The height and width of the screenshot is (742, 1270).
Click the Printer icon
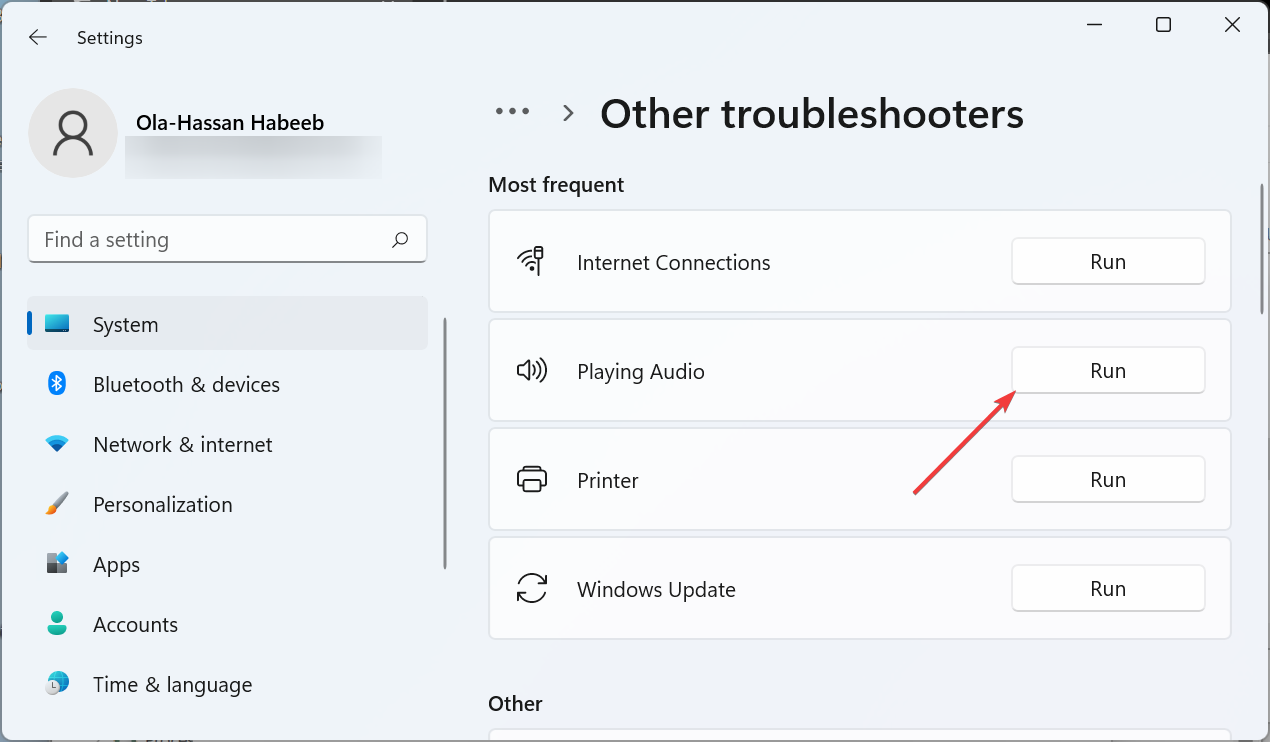pyautogui.click(x=531, y=480)
